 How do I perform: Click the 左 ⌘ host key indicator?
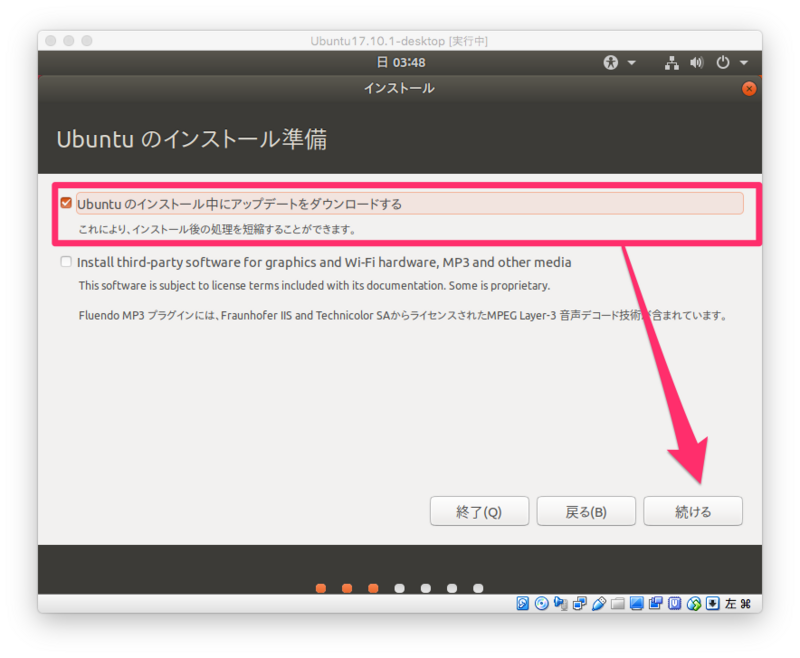(738, 603)
